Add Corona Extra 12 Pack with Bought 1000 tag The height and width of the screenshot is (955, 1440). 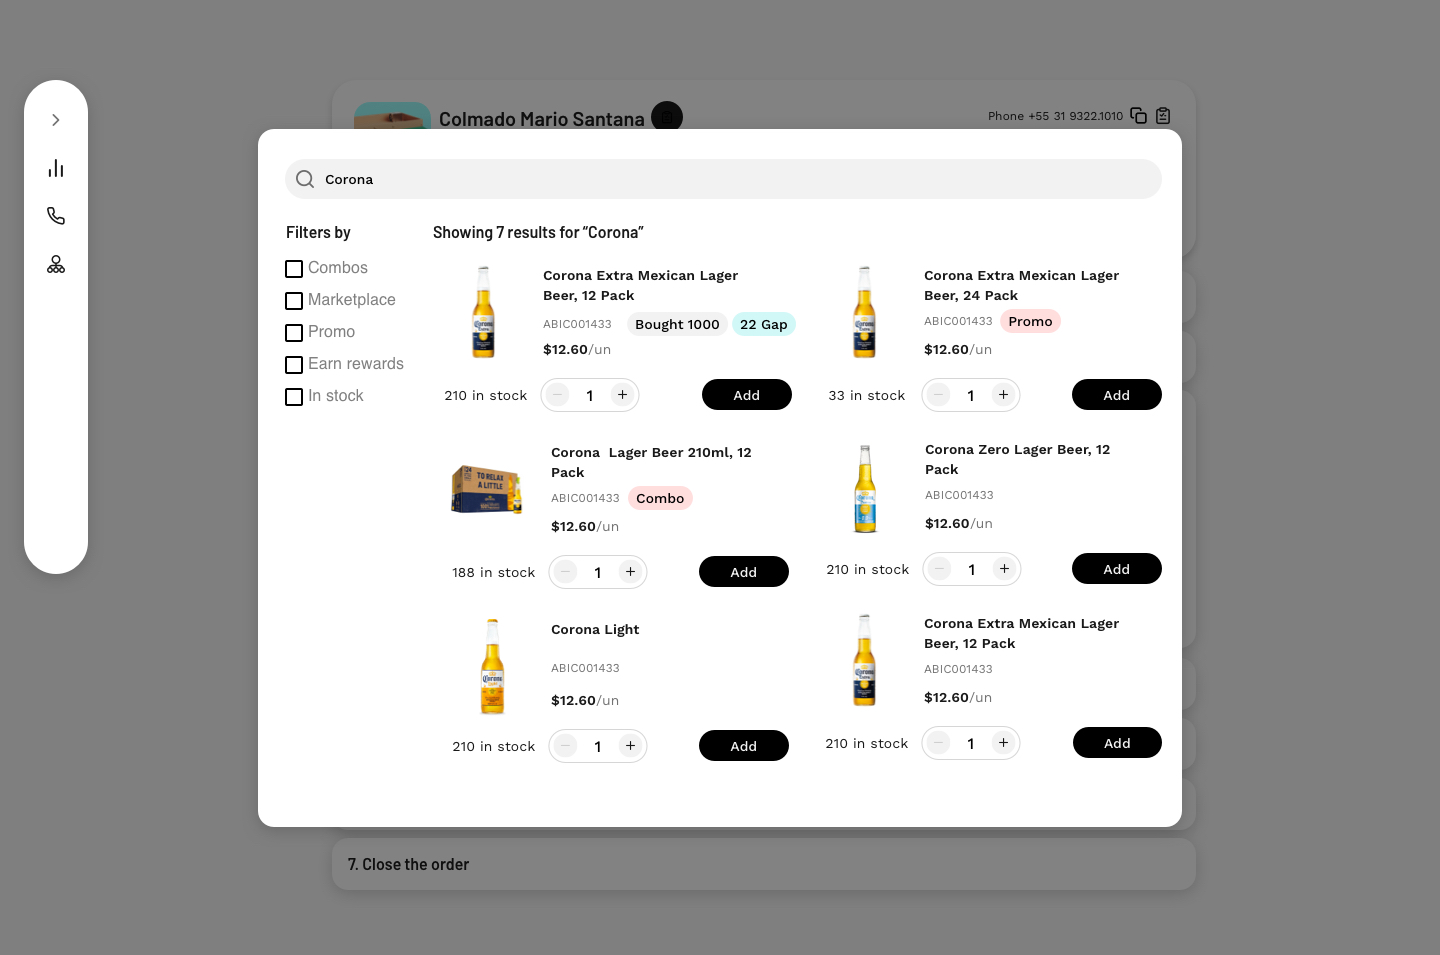coord(747,395)
